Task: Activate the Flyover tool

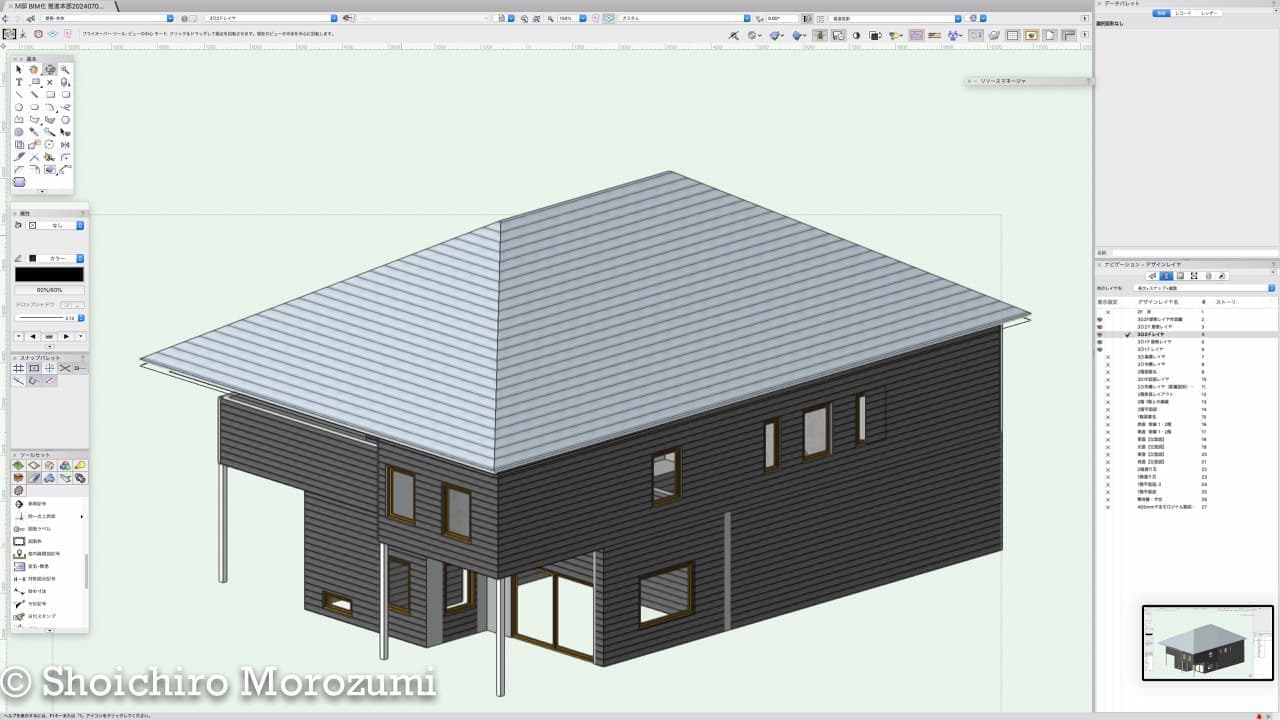Action: coord(49,70)
